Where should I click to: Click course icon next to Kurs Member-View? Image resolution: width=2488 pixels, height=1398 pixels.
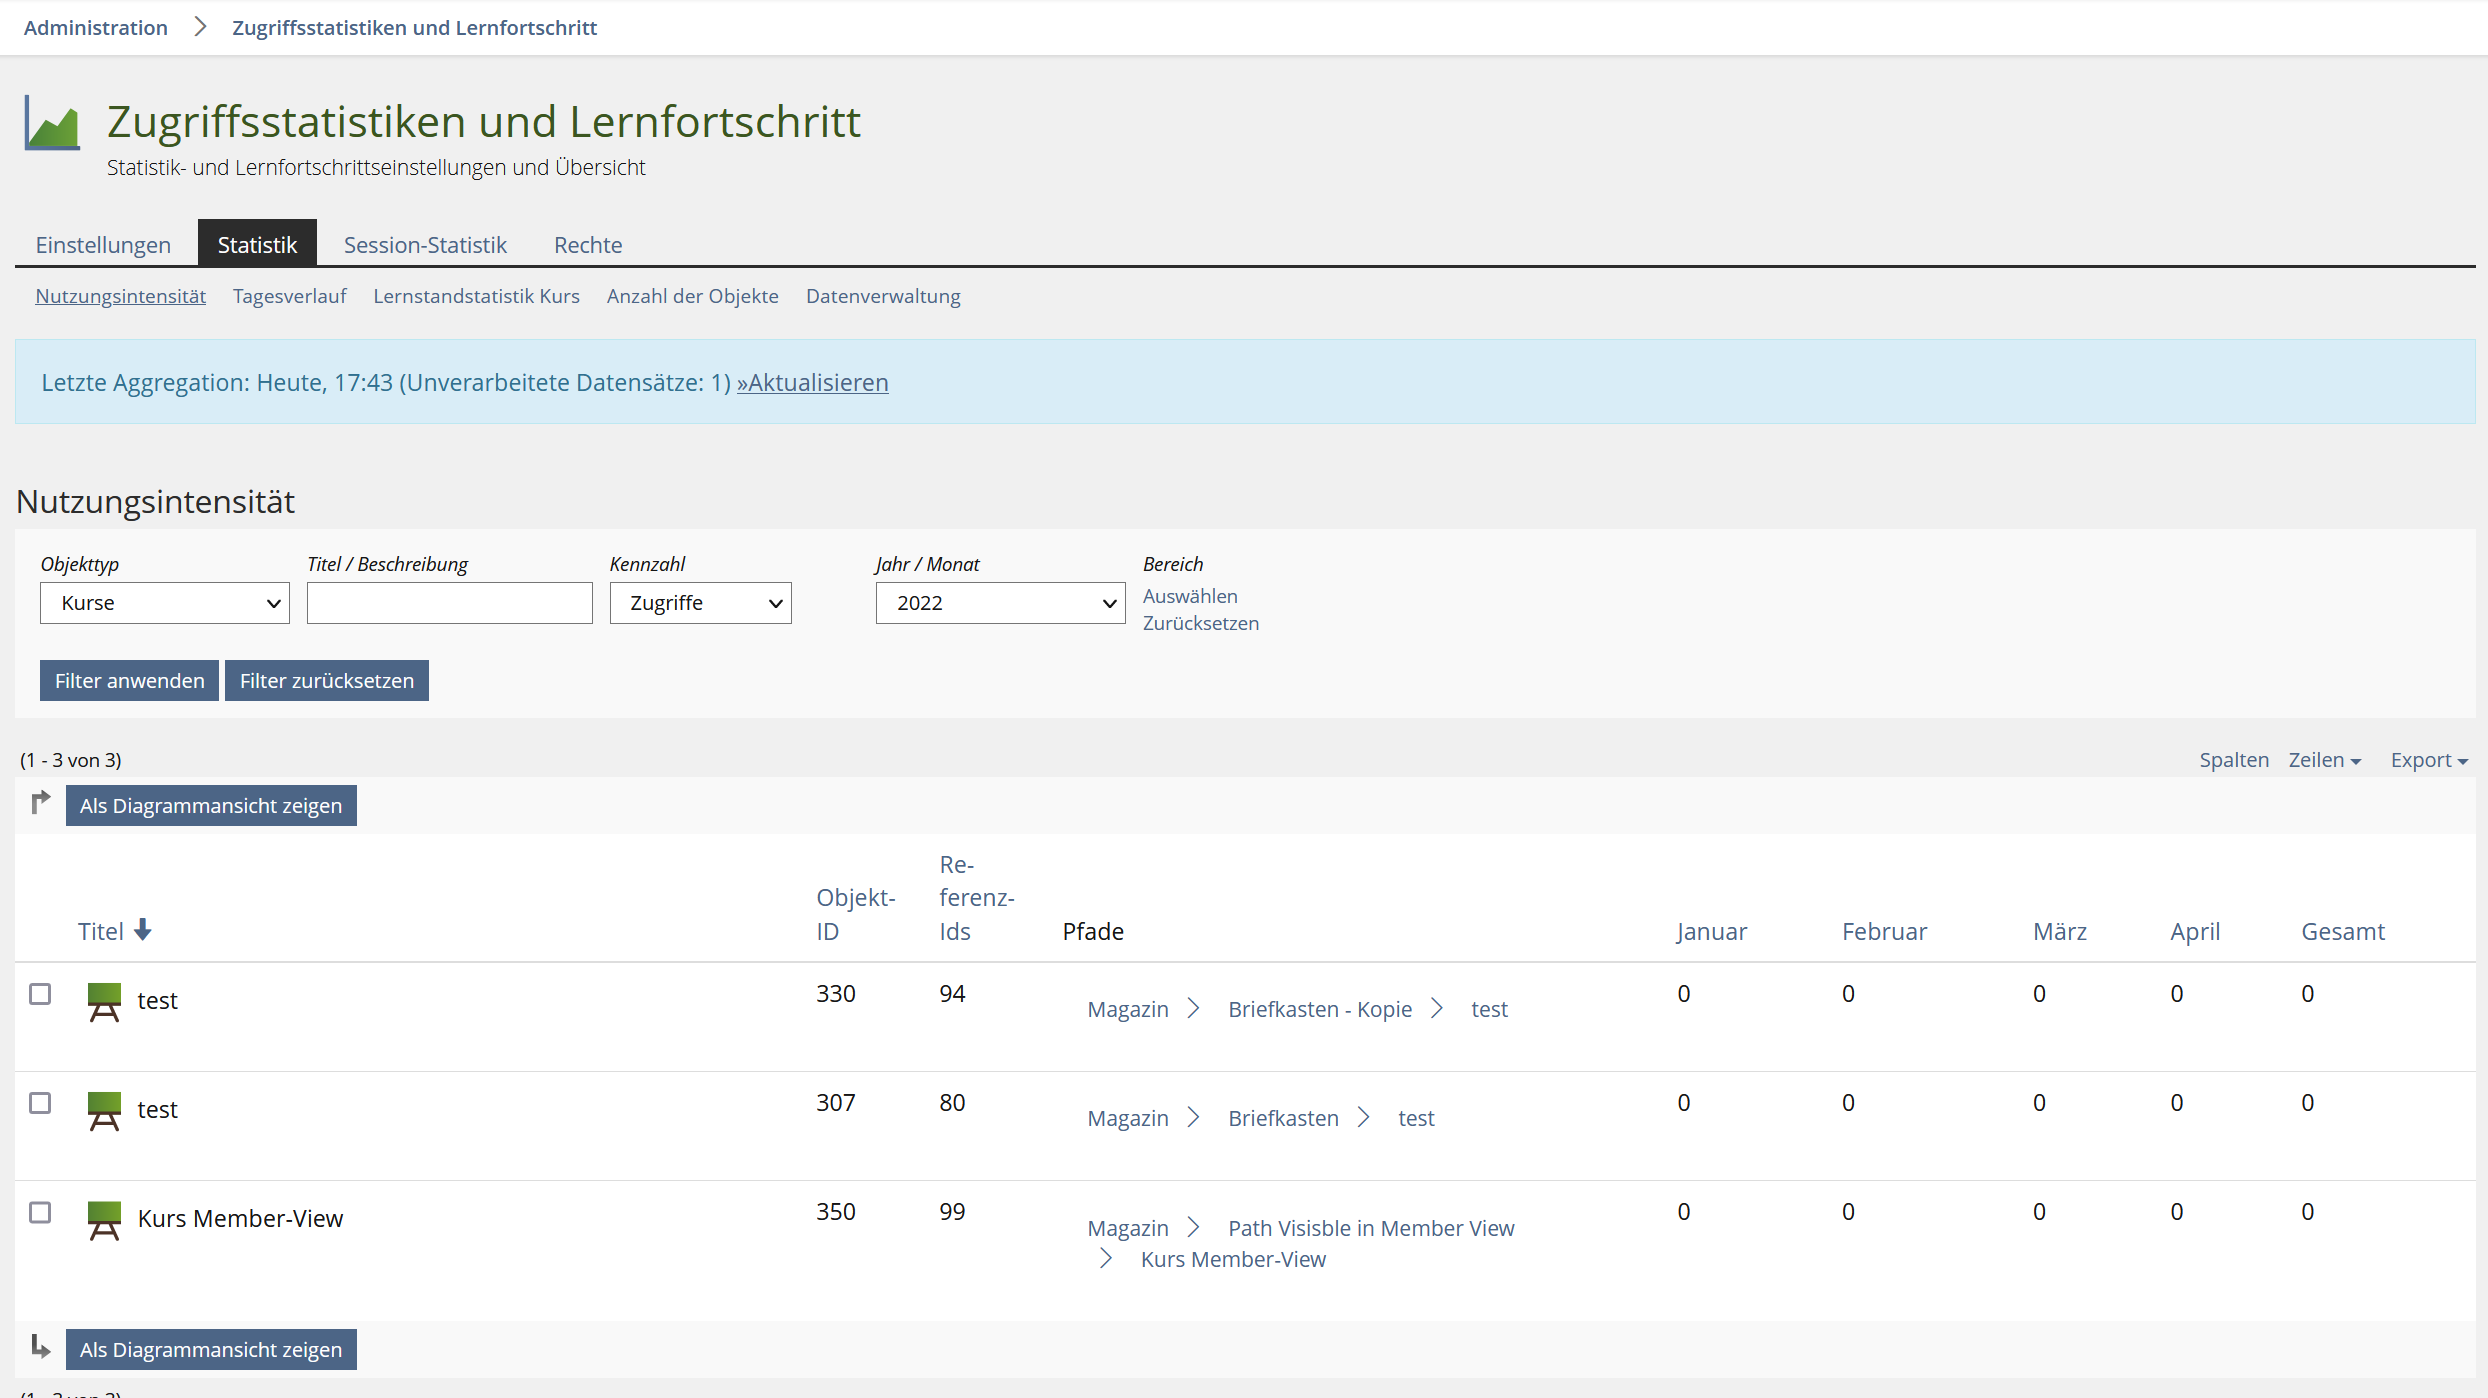tap(104, 1219)
